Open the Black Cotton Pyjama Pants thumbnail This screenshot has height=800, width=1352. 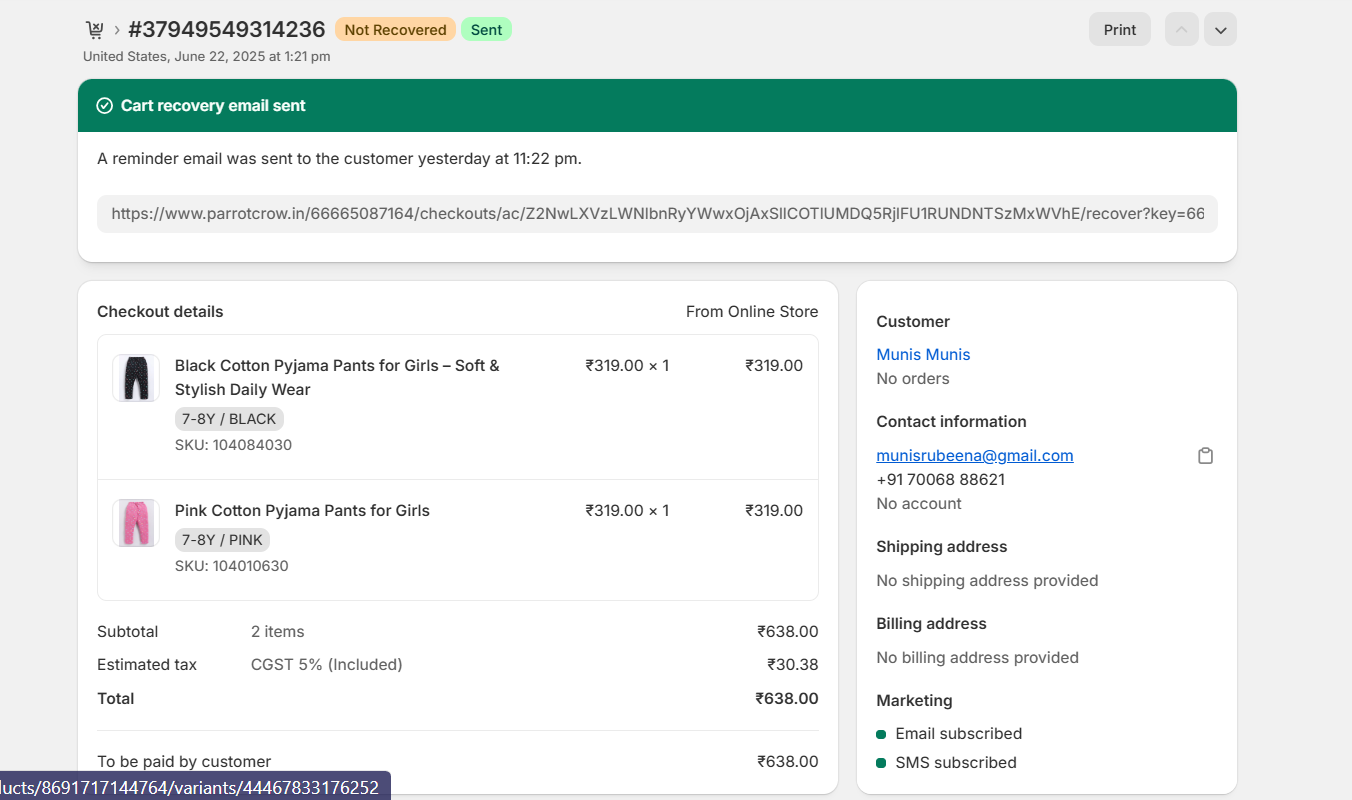136,378
